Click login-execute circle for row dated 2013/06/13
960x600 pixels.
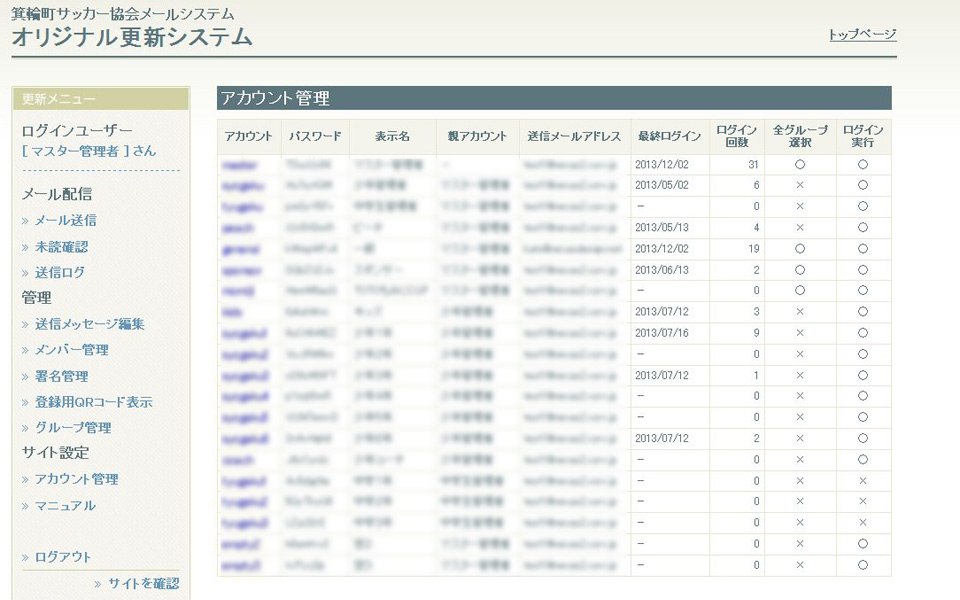(x=862, y=270)
